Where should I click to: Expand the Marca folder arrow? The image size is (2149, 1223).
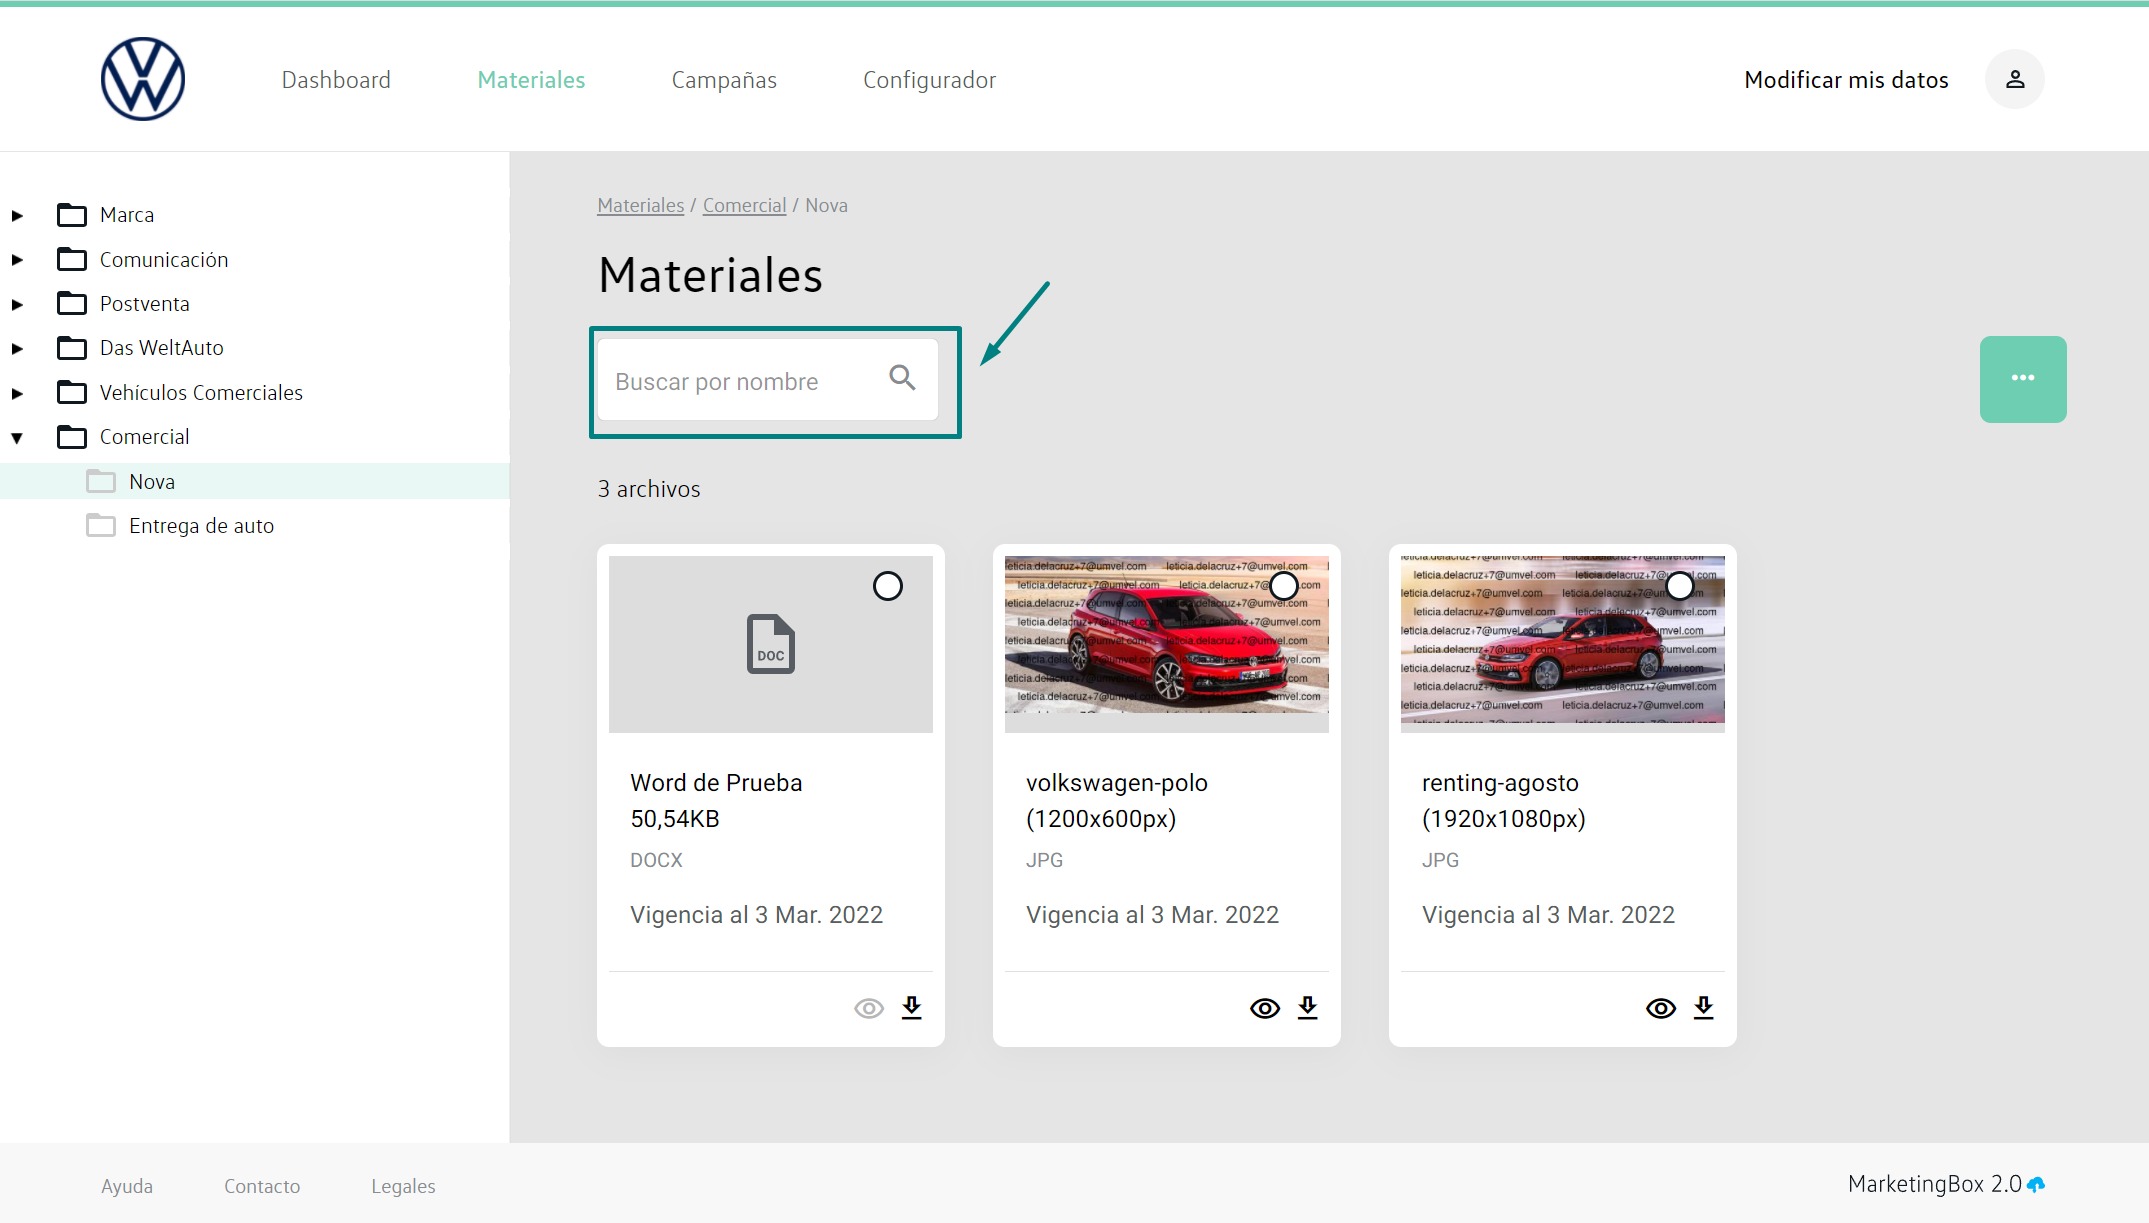coord(17,215)
